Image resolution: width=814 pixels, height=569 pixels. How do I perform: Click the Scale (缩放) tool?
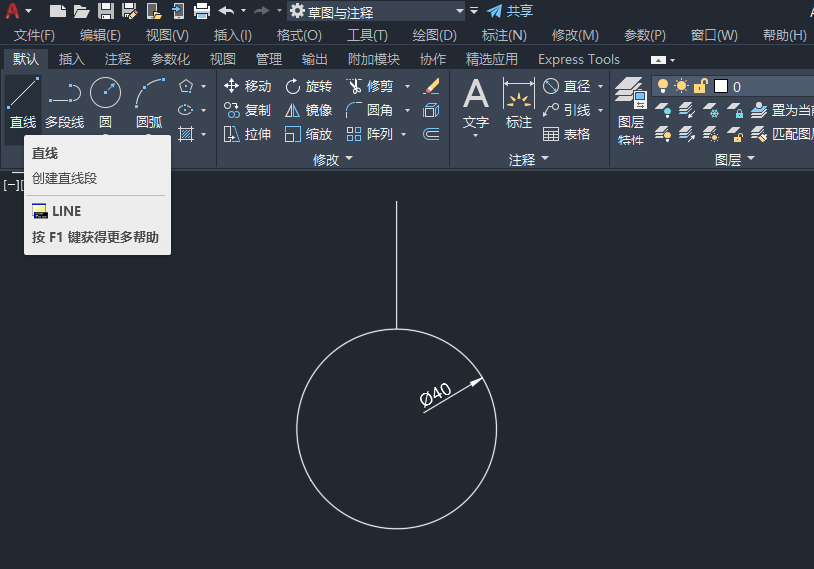(x=308, y=134)
